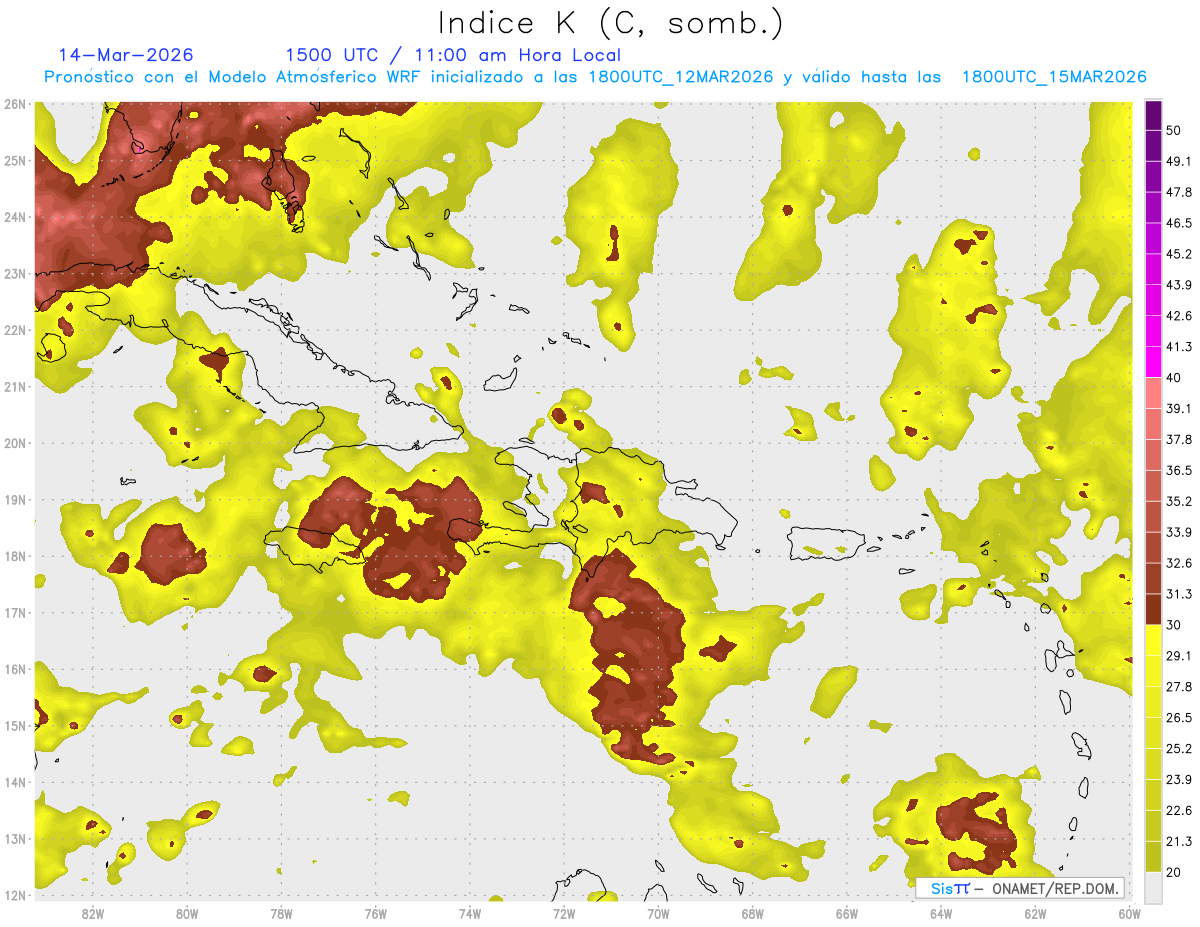Image resolution: width=1200 pixels, height=927 pixels.
Task: Click the "82W" longitude label
Action: coord(93,913)
